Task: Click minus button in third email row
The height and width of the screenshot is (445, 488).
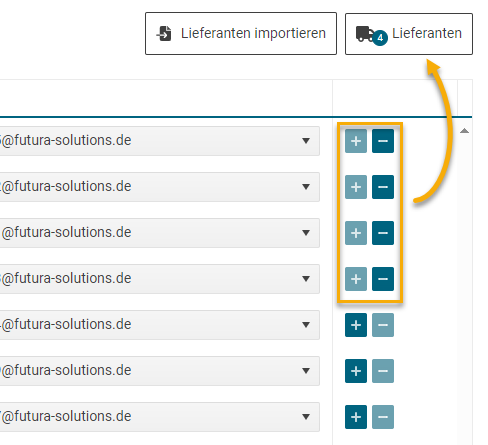Action: click(383, 233)
